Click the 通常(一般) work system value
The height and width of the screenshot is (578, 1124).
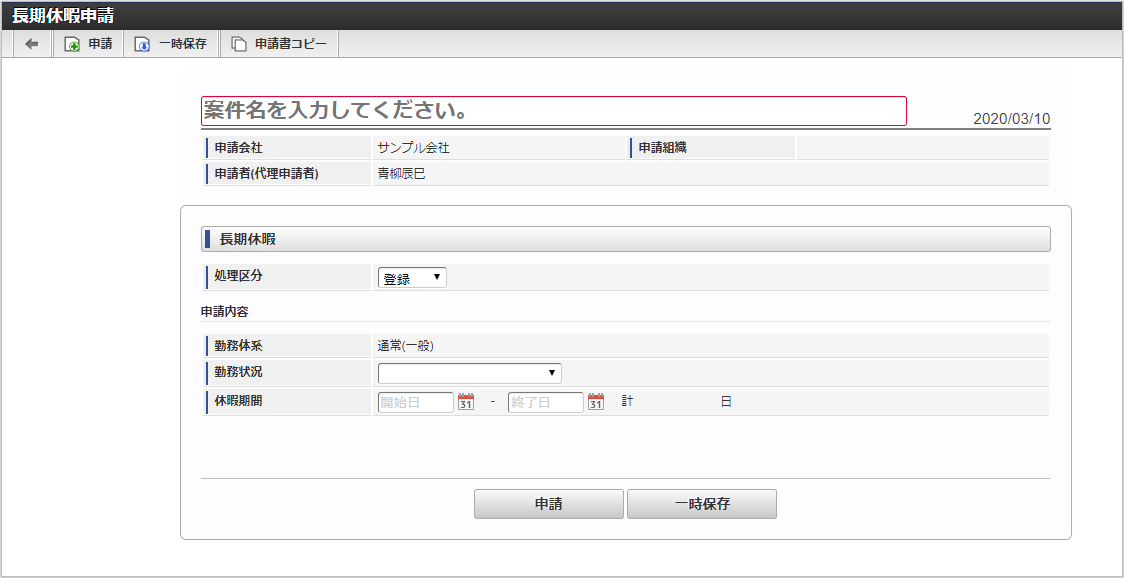[x=405, y=346]
